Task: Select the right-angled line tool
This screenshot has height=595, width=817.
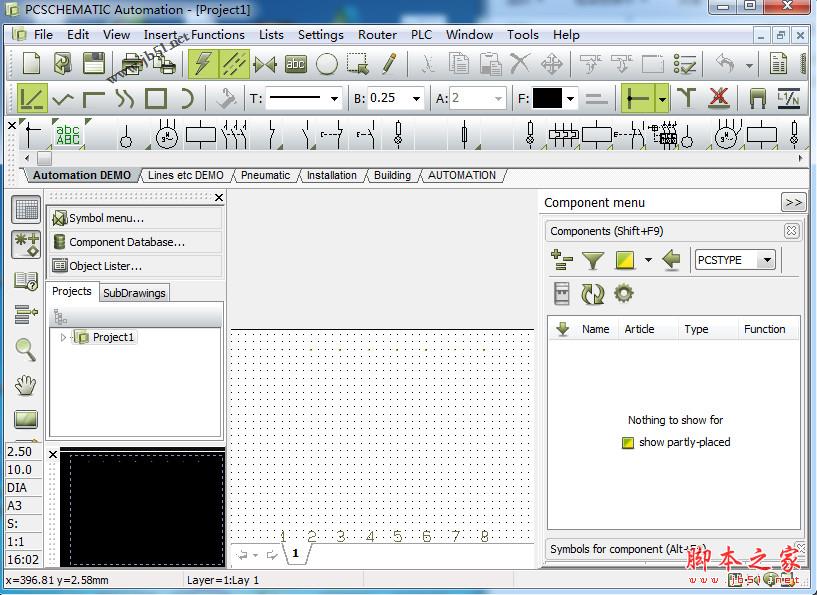Action: [x=94, y=98]
